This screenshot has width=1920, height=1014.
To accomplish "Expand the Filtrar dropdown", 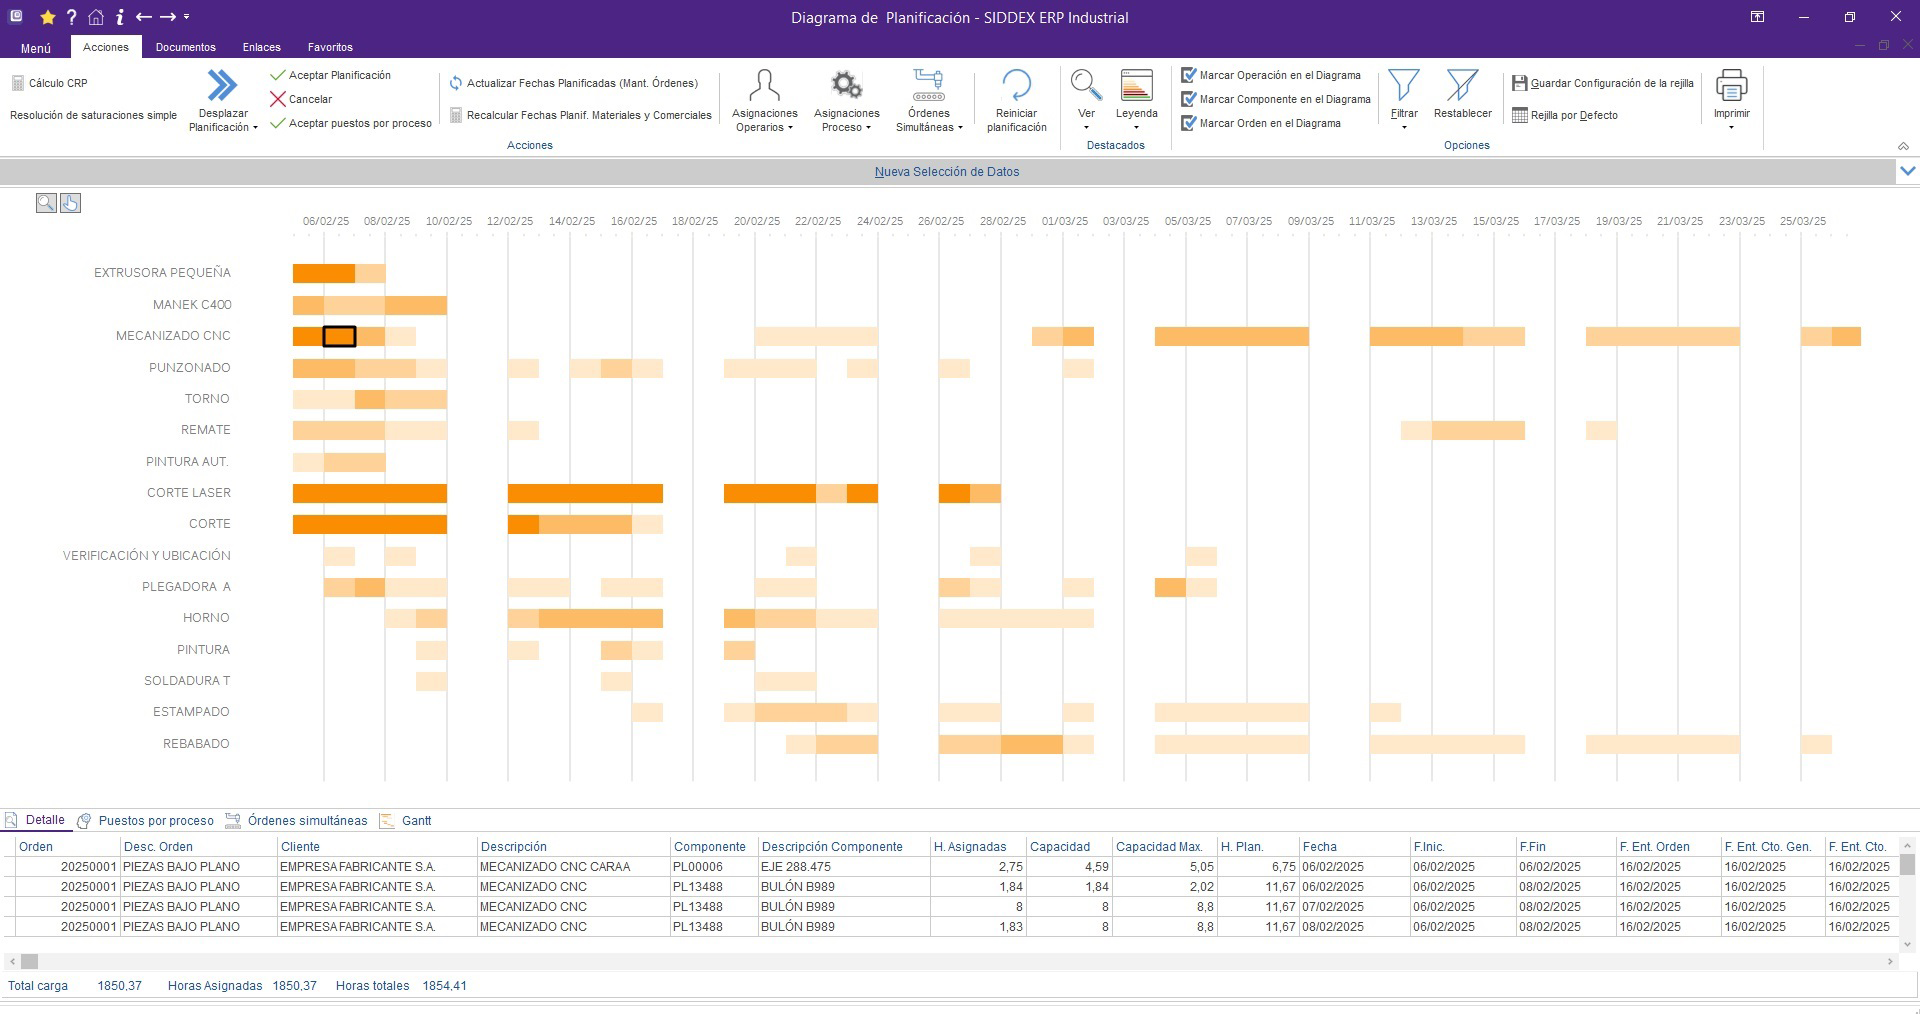I will pyautogui.click(x=1404, y=127).
